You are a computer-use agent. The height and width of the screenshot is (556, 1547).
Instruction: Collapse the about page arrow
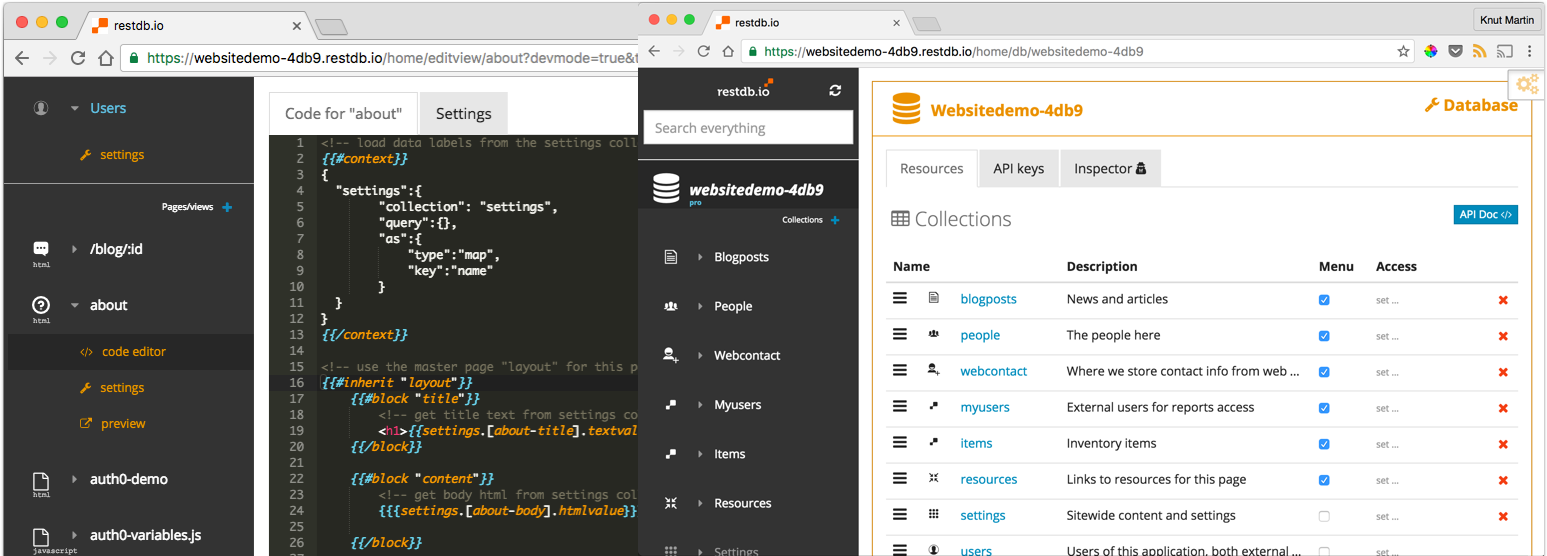pos(74,305)
